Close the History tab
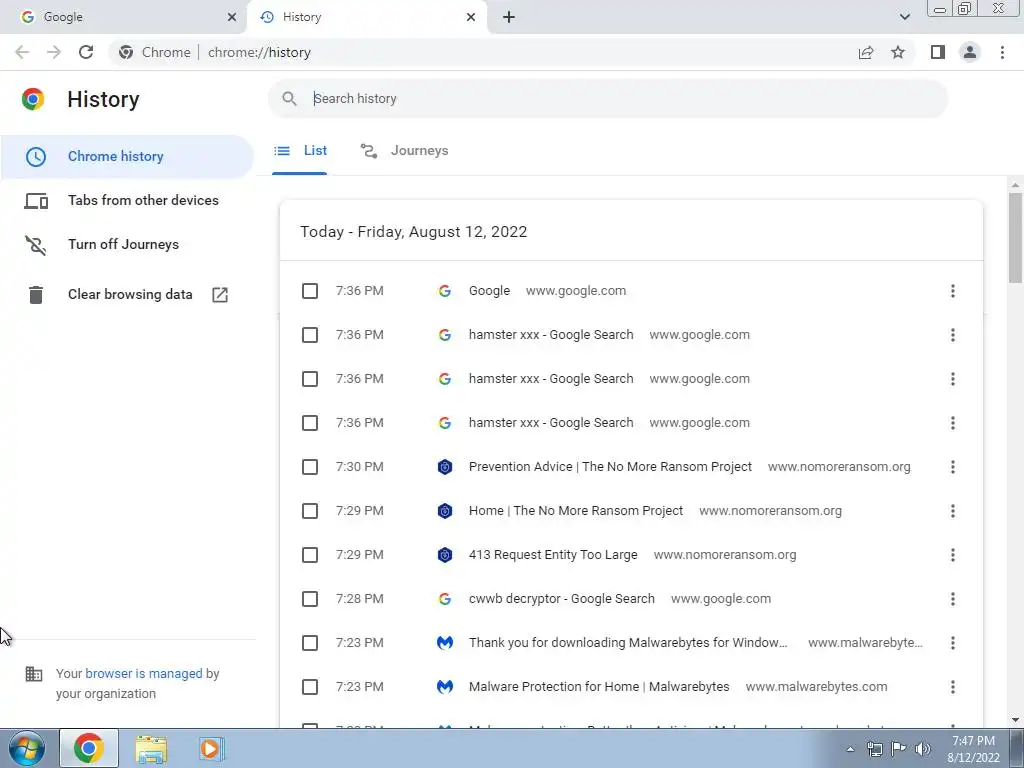The width and height of the screenshot is (1024, 768). click(x=471, y=17)
